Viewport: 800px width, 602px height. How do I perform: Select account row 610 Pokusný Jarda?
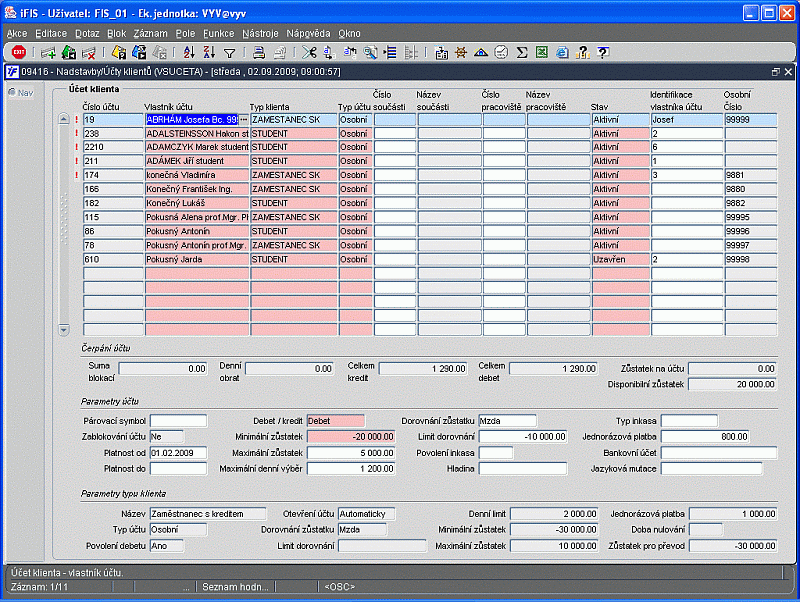click(430, 259)
